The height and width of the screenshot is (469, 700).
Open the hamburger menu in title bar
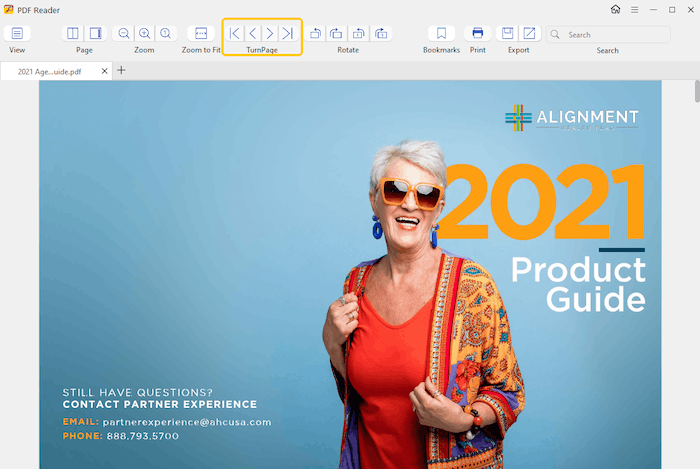pos(634,9)
